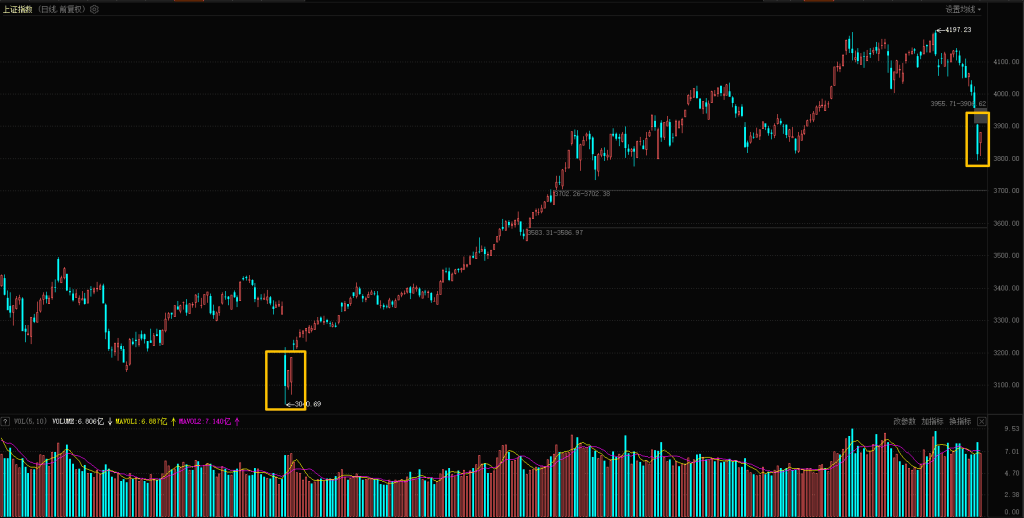Select the MAVOL1 yellow average label
The height and width of the screenshot is (518, 1024).
tap(141, 422)
